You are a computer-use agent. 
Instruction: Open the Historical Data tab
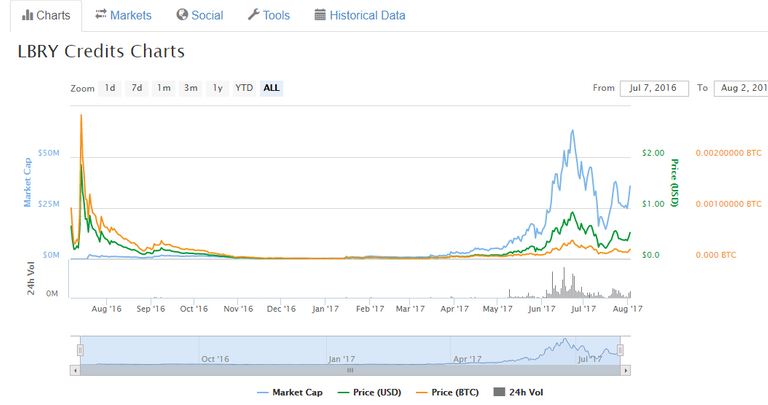click(x=360, y=16)
